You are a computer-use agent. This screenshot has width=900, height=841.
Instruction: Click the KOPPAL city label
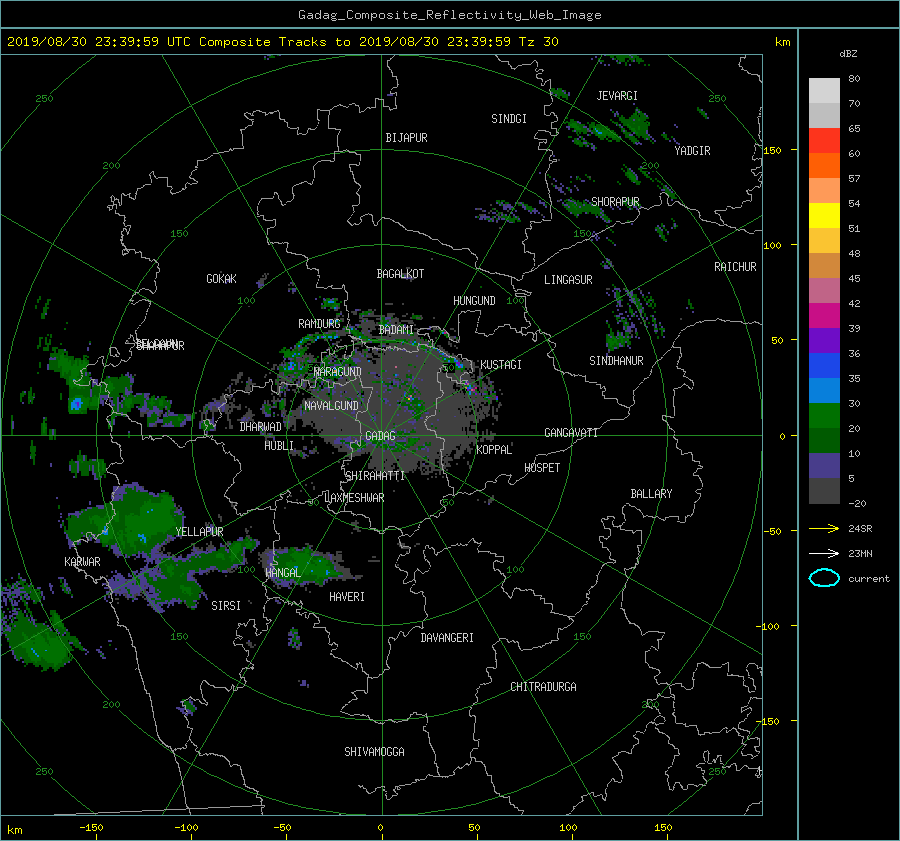point(494,450)
